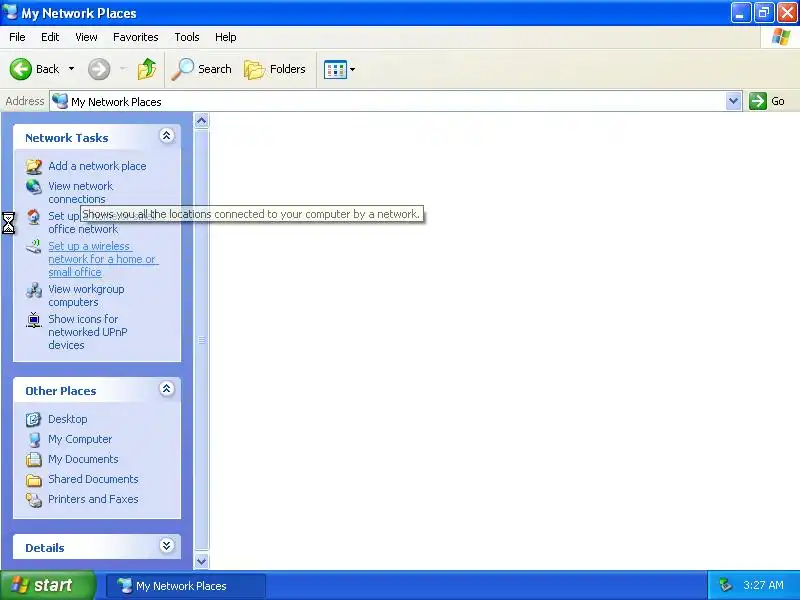Viewport: 800px width, 600px height.
Task: Open the File menu
Action: [x=17, y=37]
